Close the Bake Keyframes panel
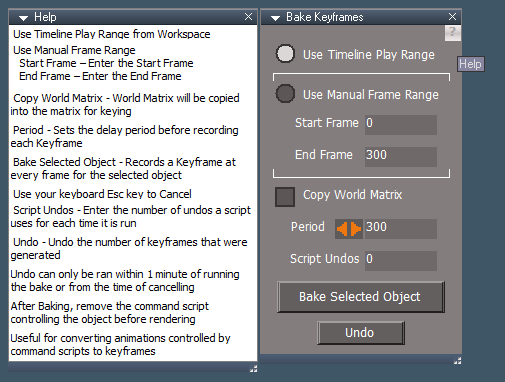Viewport: 505px width, 382px height. (x=452, y=17)
